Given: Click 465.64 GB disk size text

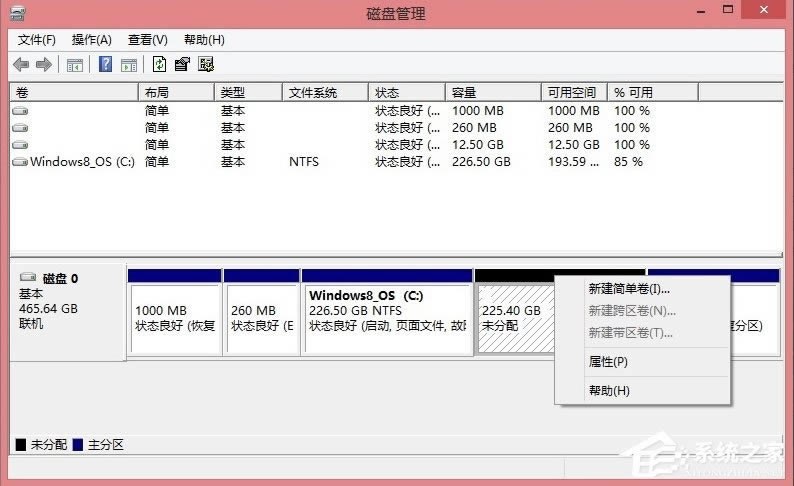Looking at the screenshot, I should [x=48, y=308].
